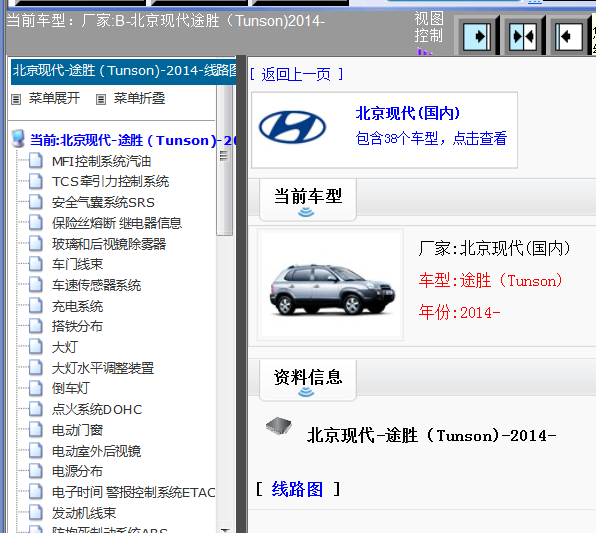Click the document icon beside 安全气囊系统SRS
This screenshot has height=533, width=596.
tap(36, 202)
